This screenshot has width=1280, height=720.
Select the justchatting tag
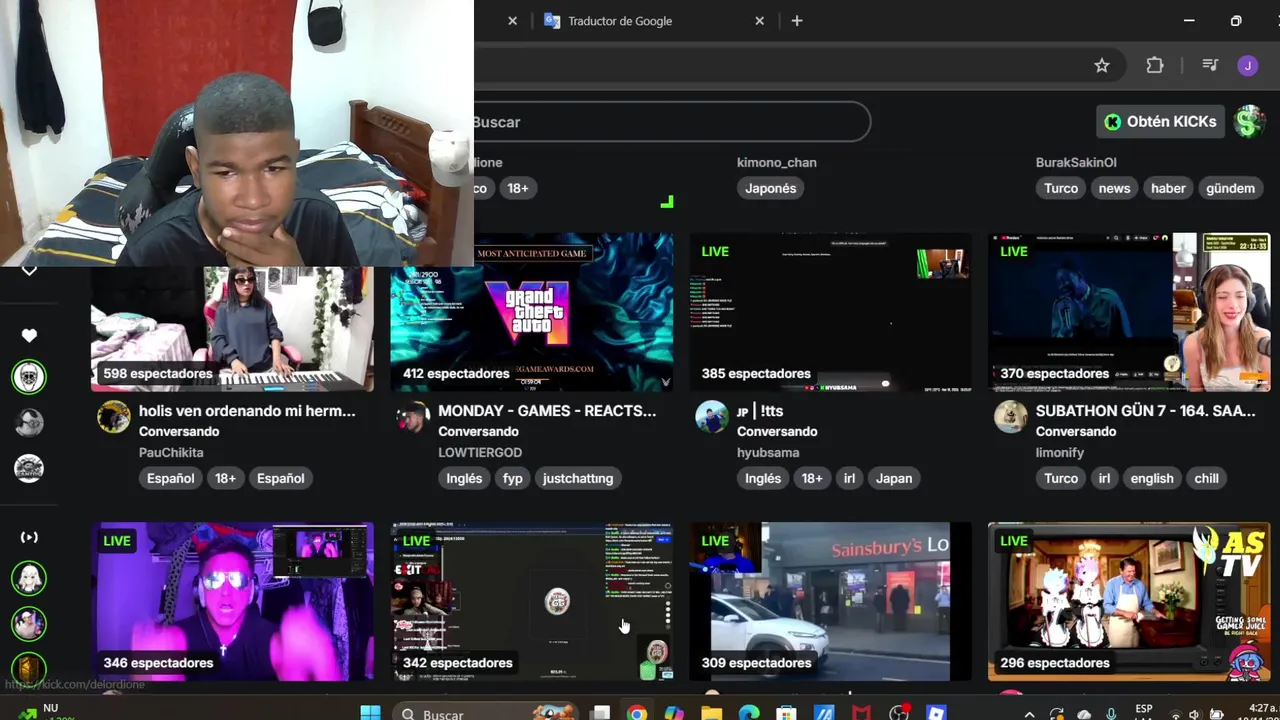pyautogui.click(x=578, y=478)
